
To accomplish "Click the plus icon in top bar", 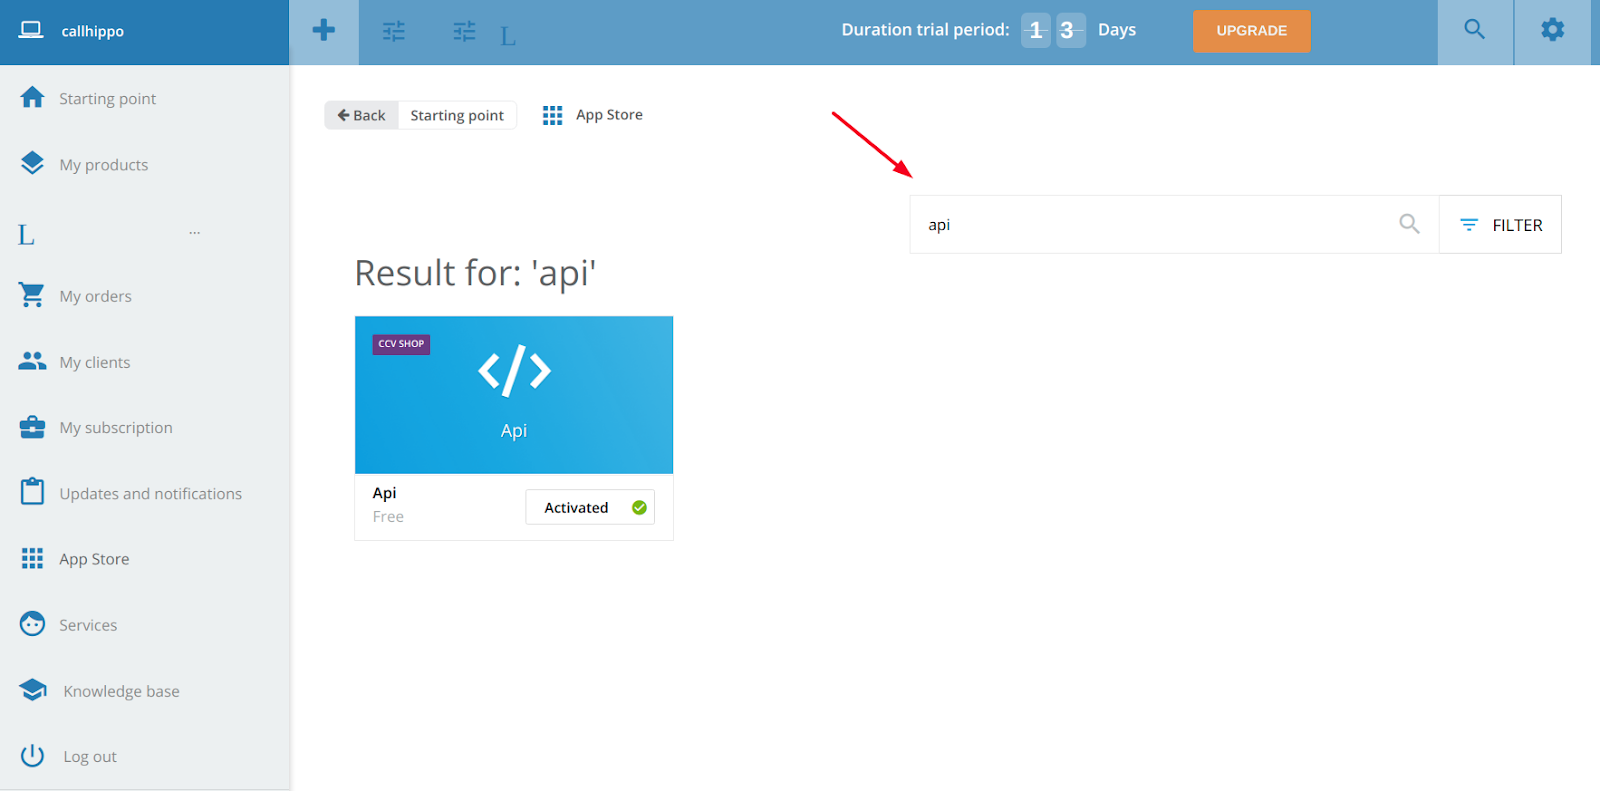I will [x=324, y=30].
